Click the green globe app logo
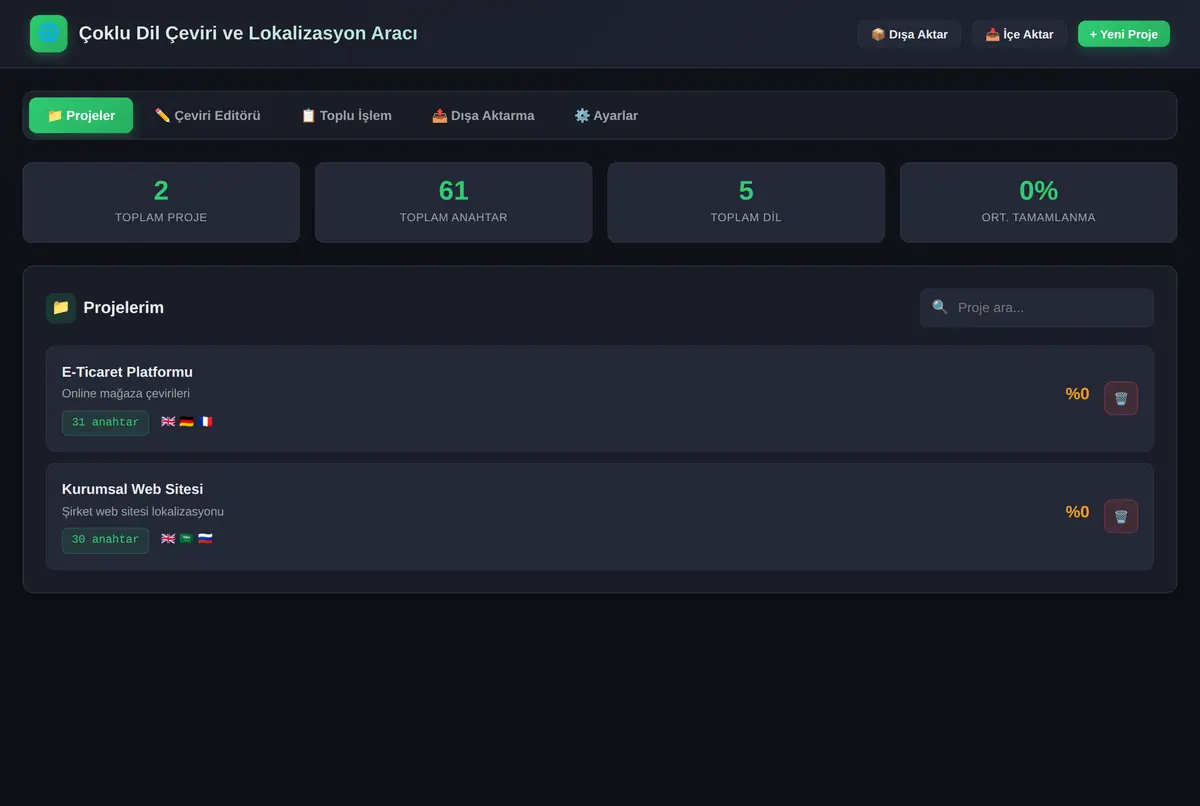The width and height of the screenshot is (1200, 806). pos(49,34)
